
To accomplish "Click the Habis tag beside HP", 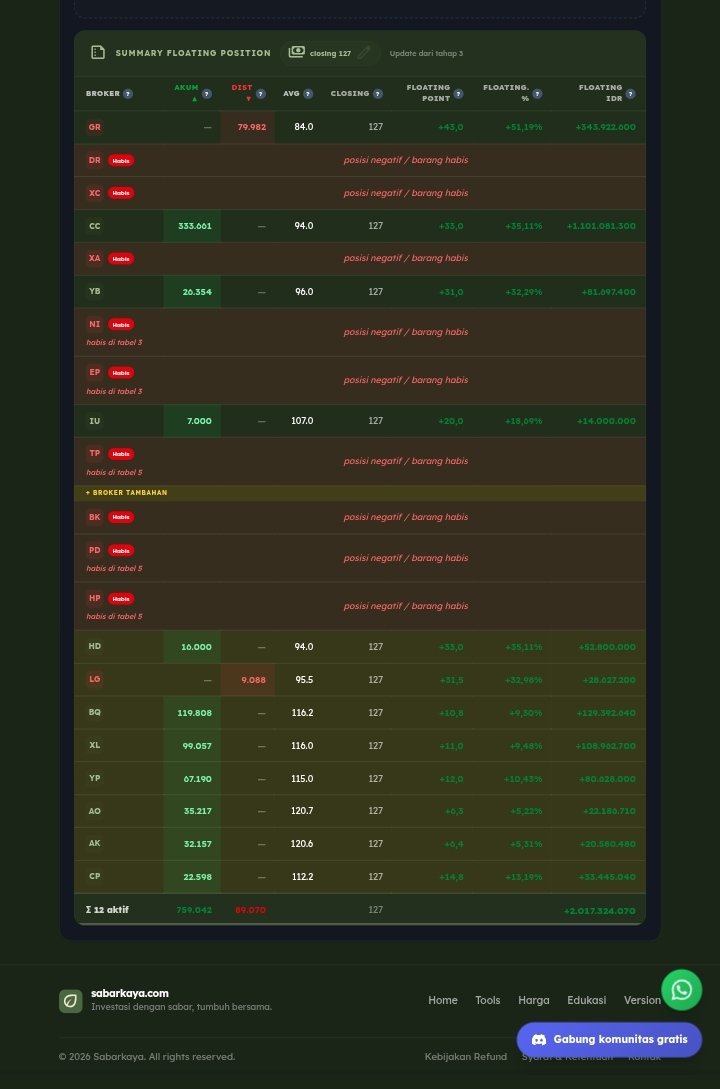I will [x=121, y=599].
